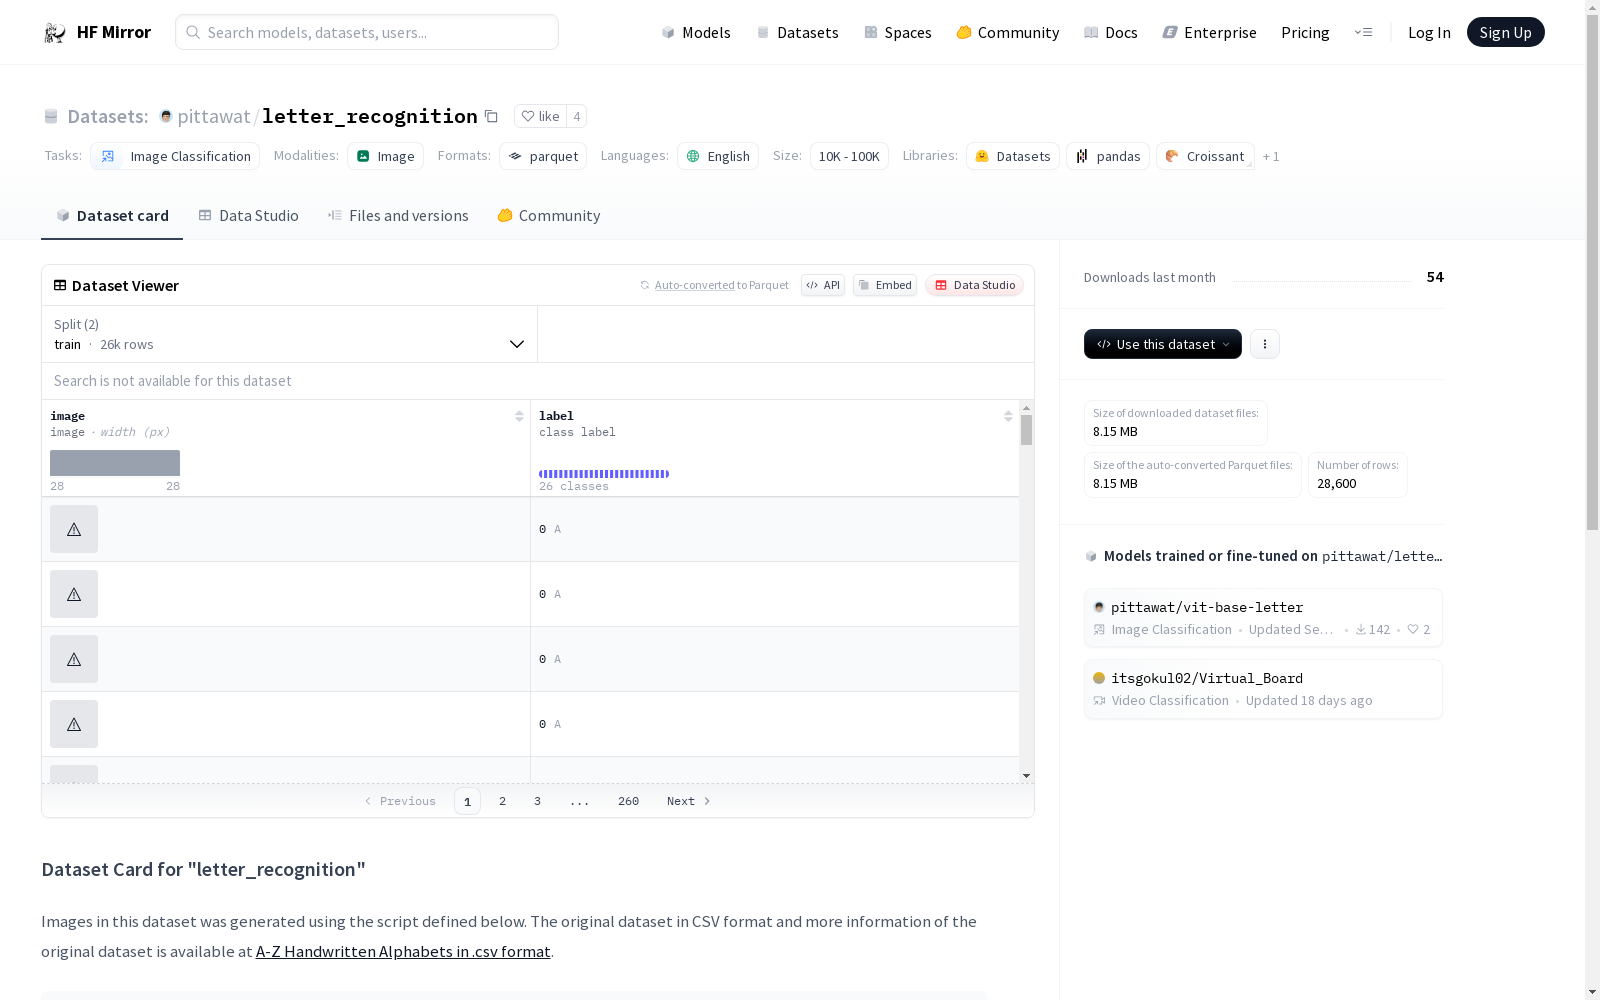Click the Embed button
This screenshot has height=1000, width=1600.
pyautogui.click(x=885, y=285)
